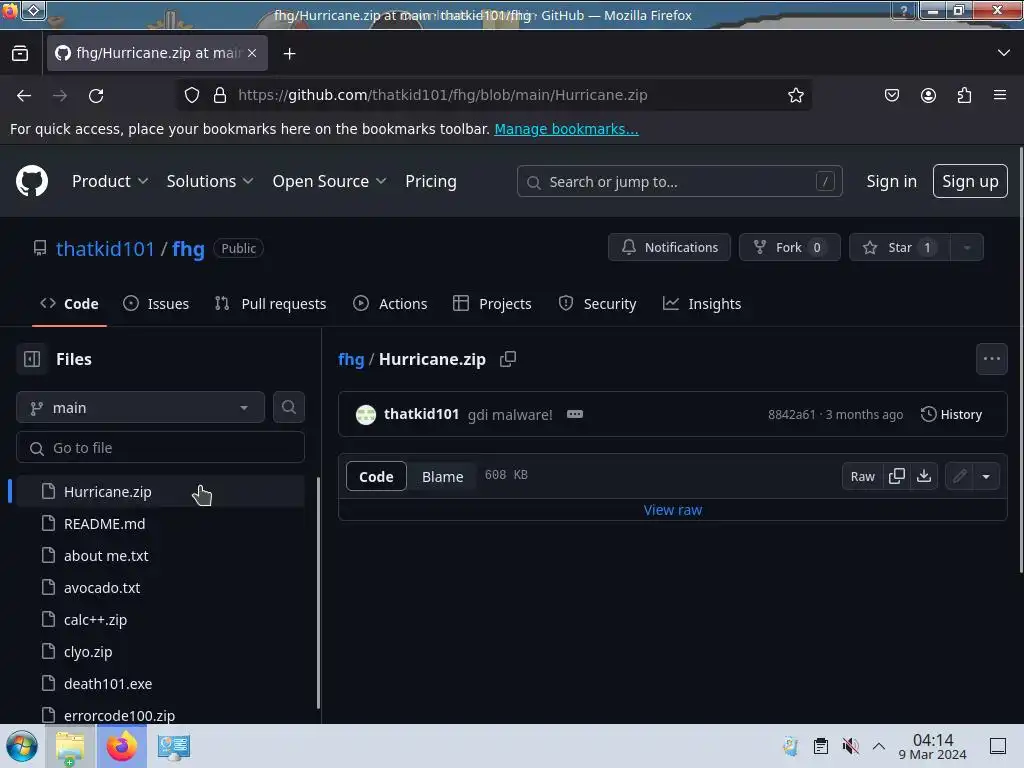
Task: Open the Save to Pocket icon
Action: coord(891,95)
